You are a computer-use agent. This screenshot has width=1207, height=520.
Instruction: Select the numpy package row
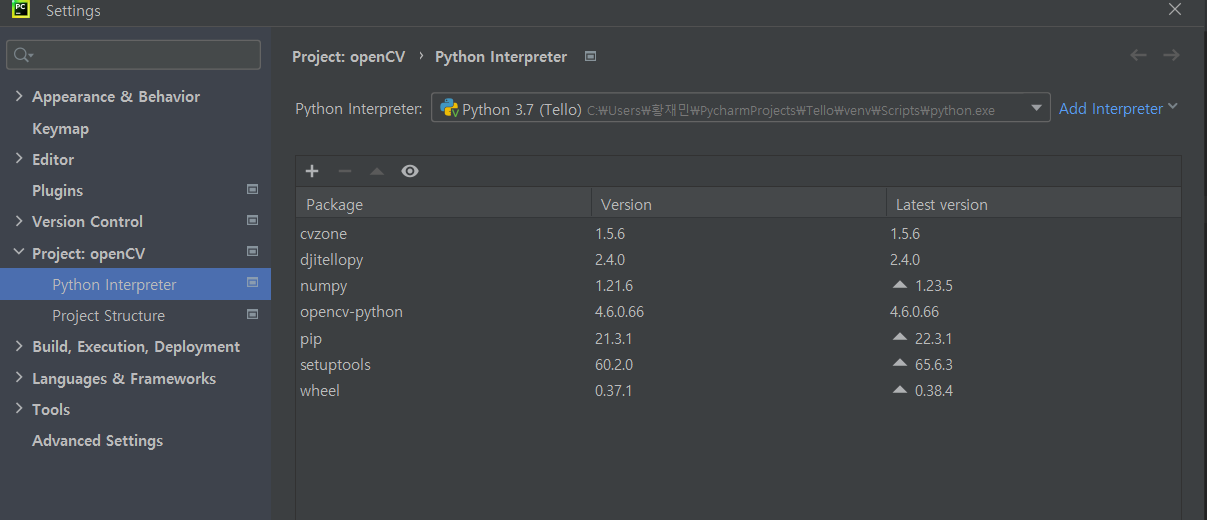click(x=738, y=285)
